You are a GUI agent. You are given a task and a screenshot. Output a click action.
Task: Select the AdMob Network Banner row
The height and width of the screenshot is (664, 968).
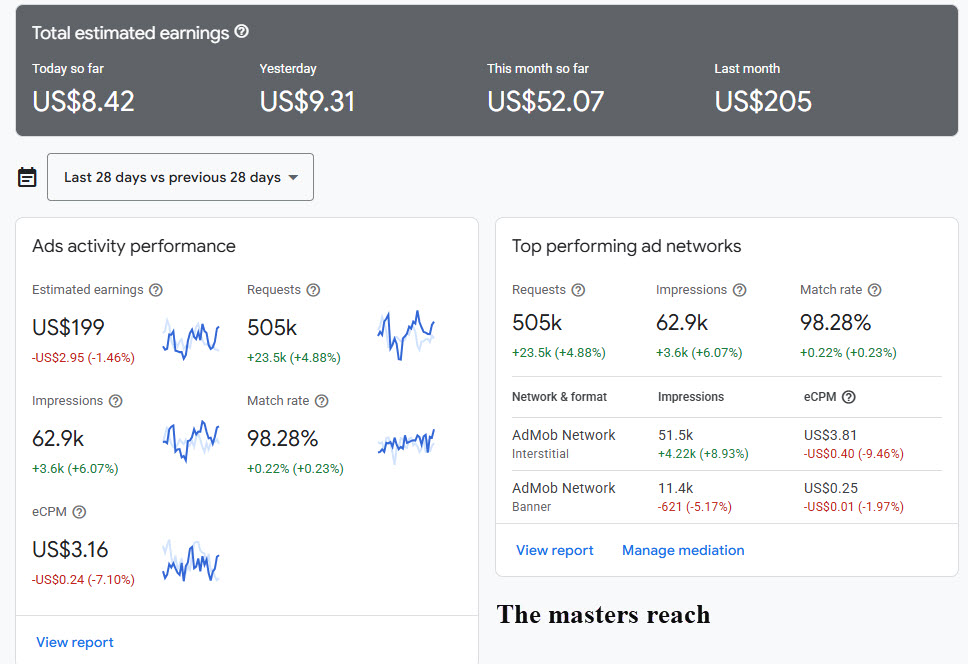727,497
